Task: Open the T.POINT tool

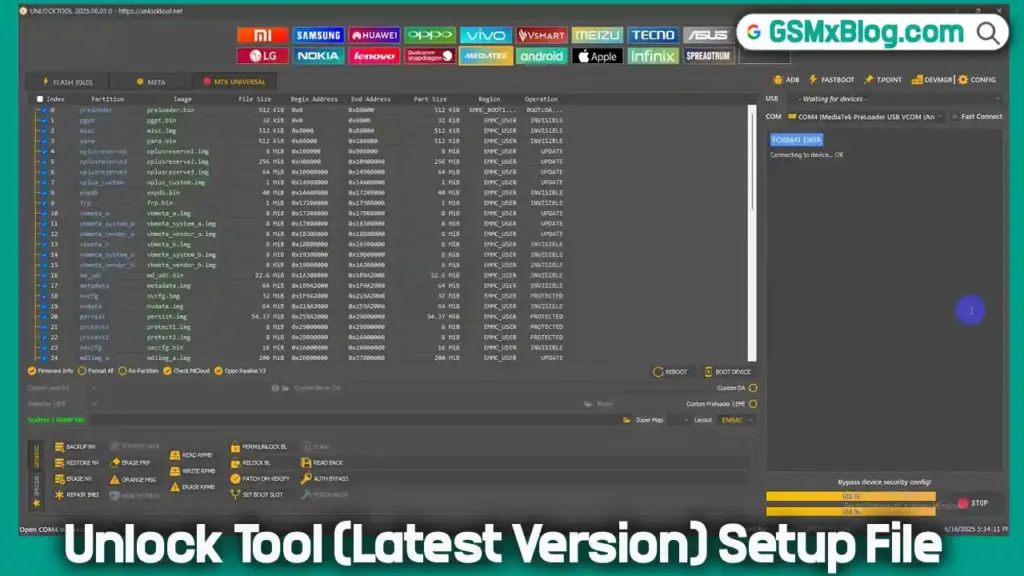Action: (x=883, y=80)
